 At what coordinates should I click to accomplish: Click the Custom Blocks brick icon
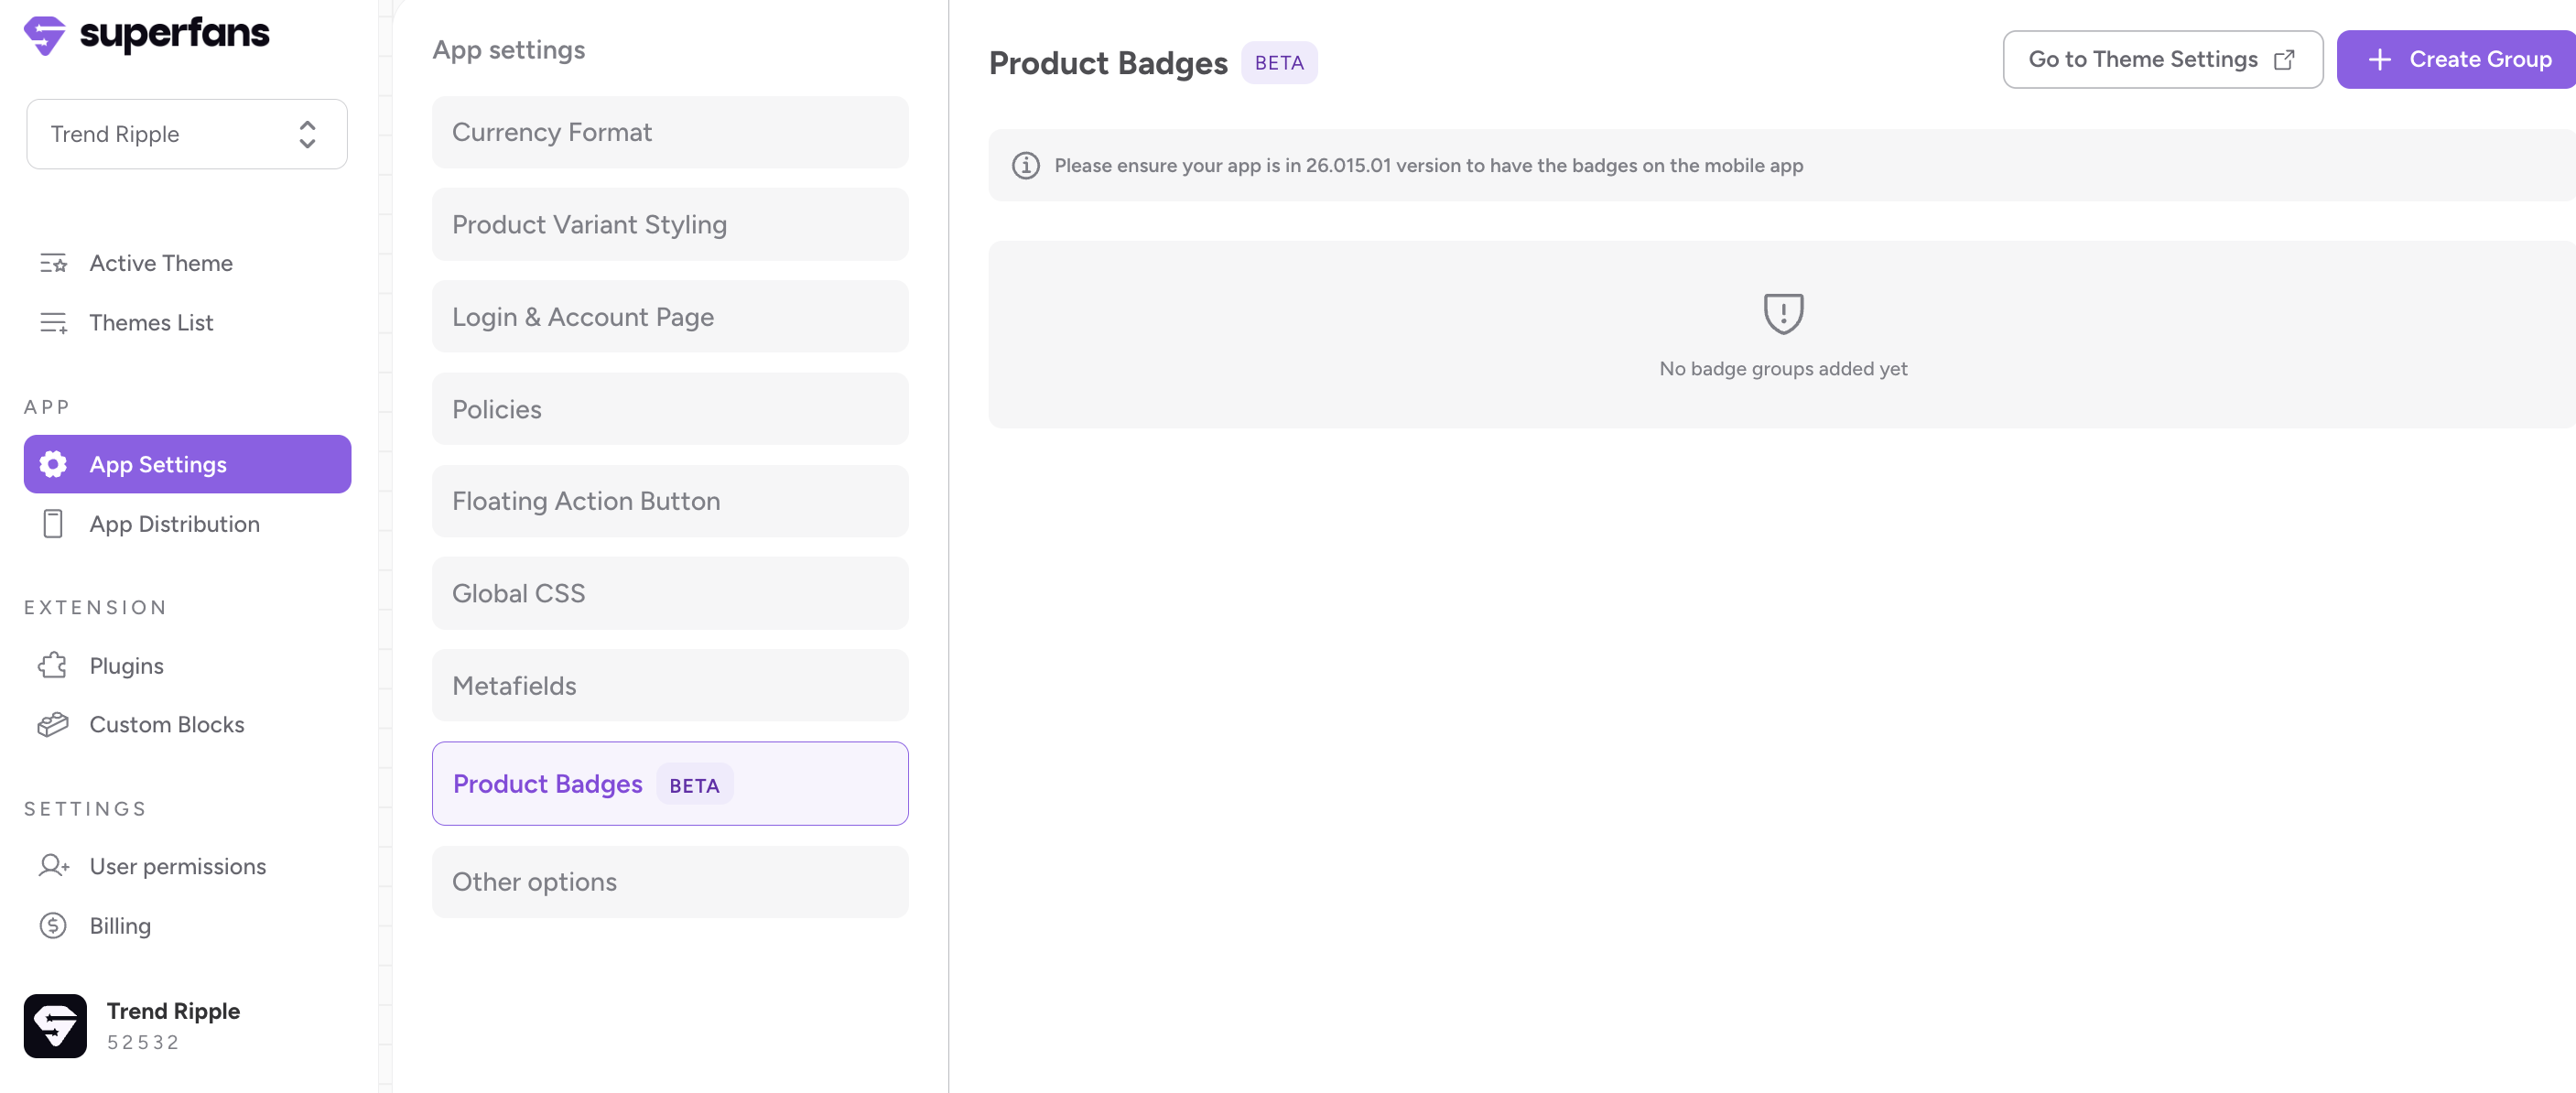(x=53, y=724)
